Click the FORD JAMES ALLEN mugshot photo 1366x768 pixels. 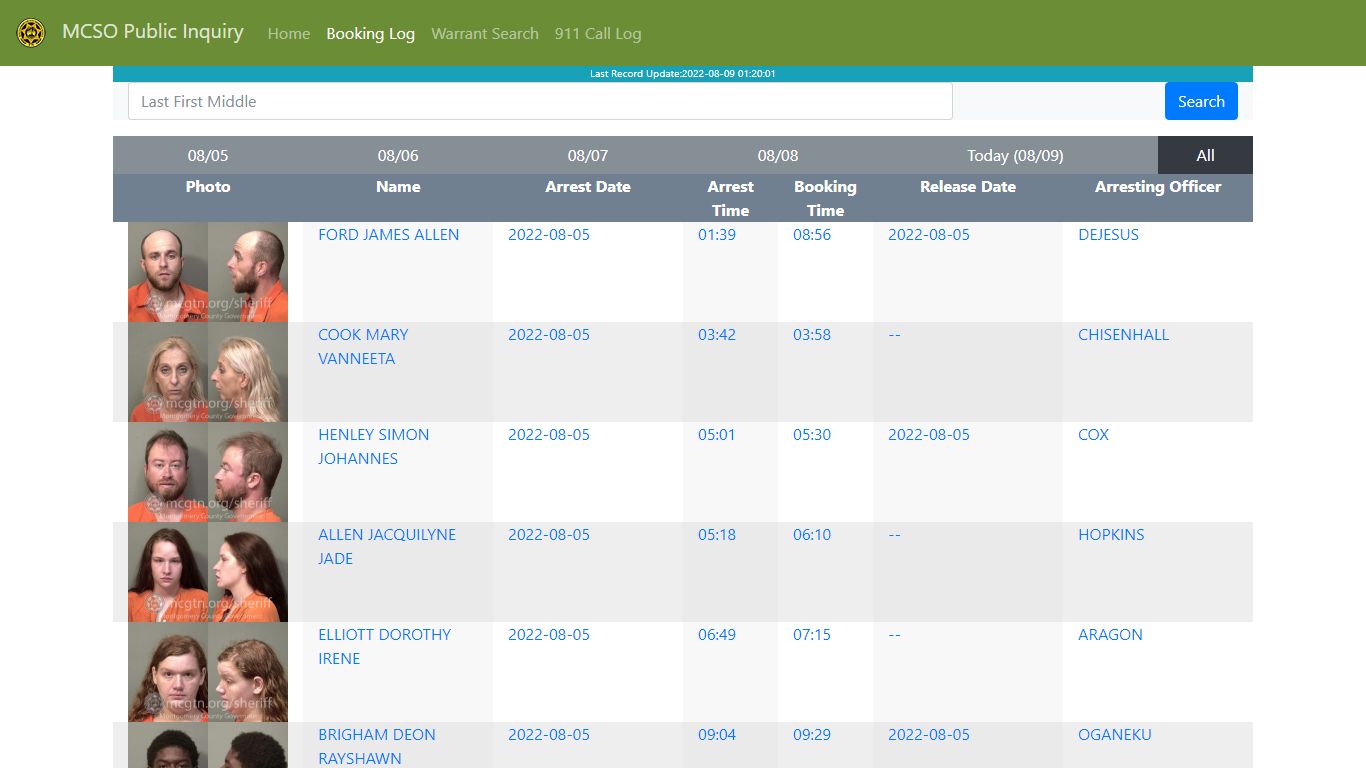[x=208, y=272]
